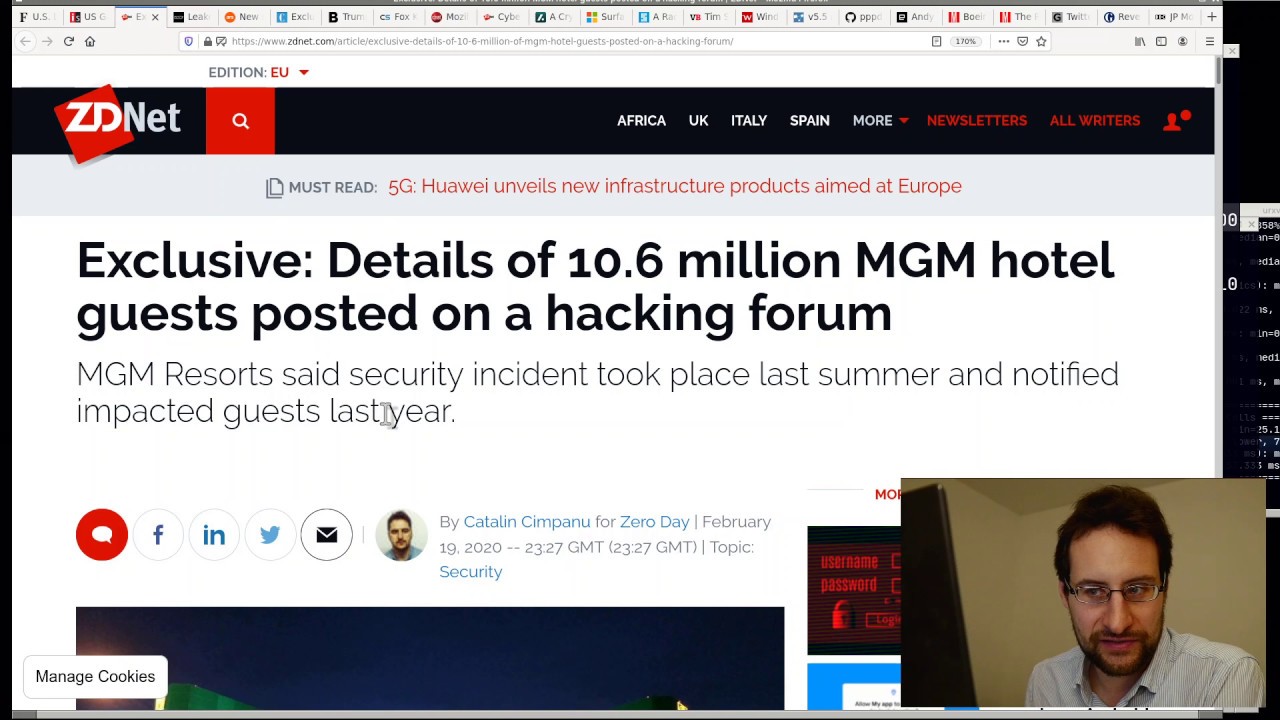Switch to the 'New' browser tab
This screenshot has height=720, width=1280.
coord(243,17)
